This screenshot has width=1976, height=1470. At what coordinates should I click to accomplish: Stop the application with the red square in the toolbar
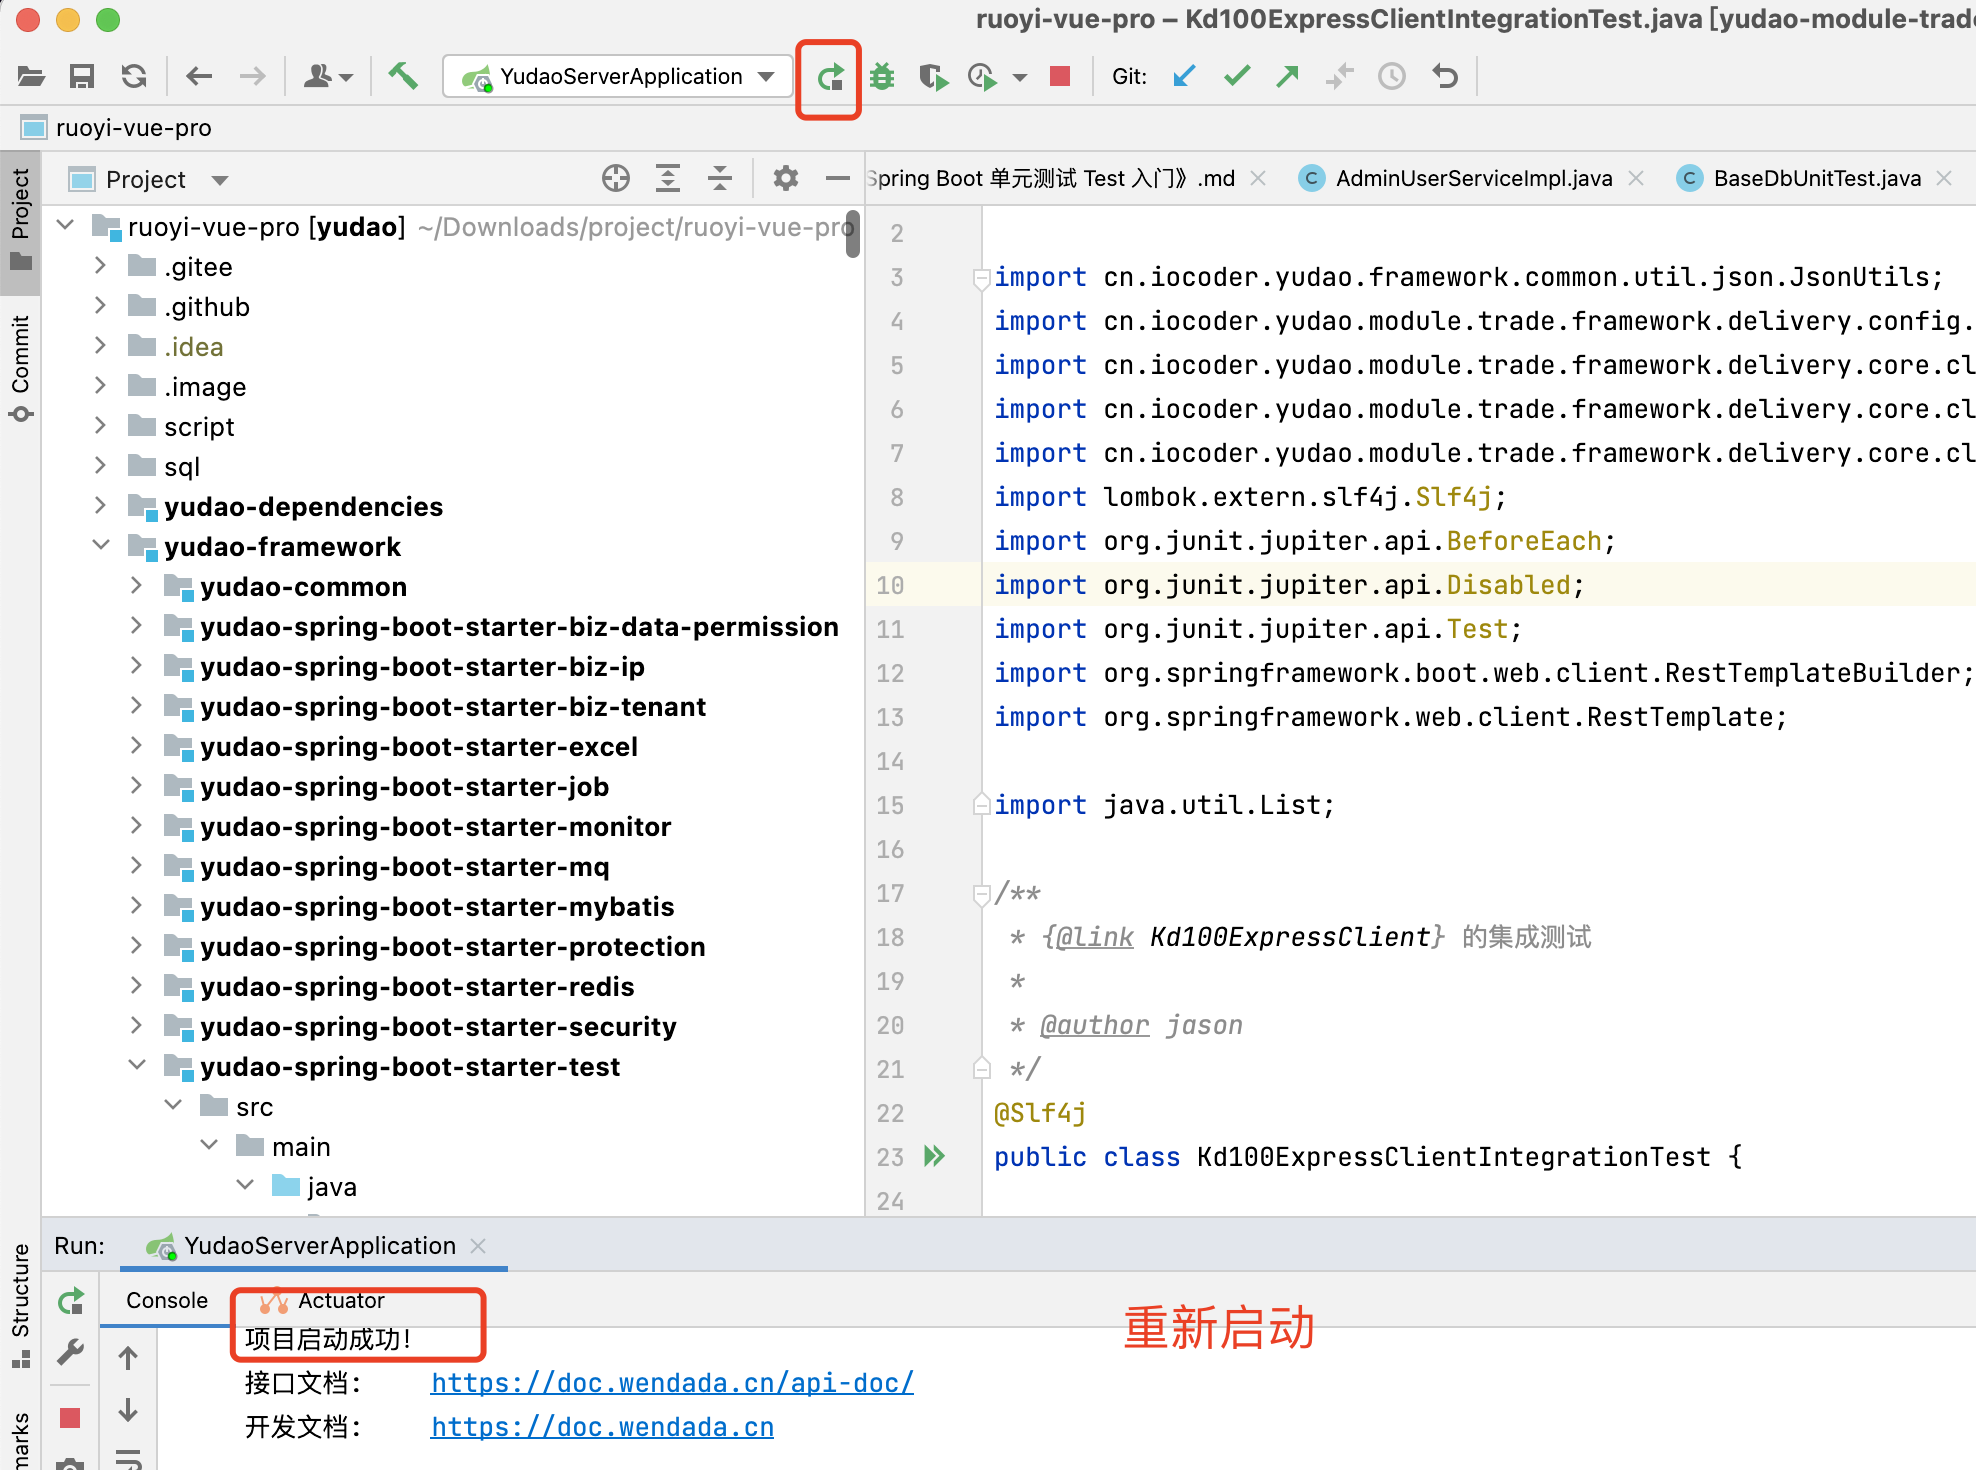click(1060, 76)
